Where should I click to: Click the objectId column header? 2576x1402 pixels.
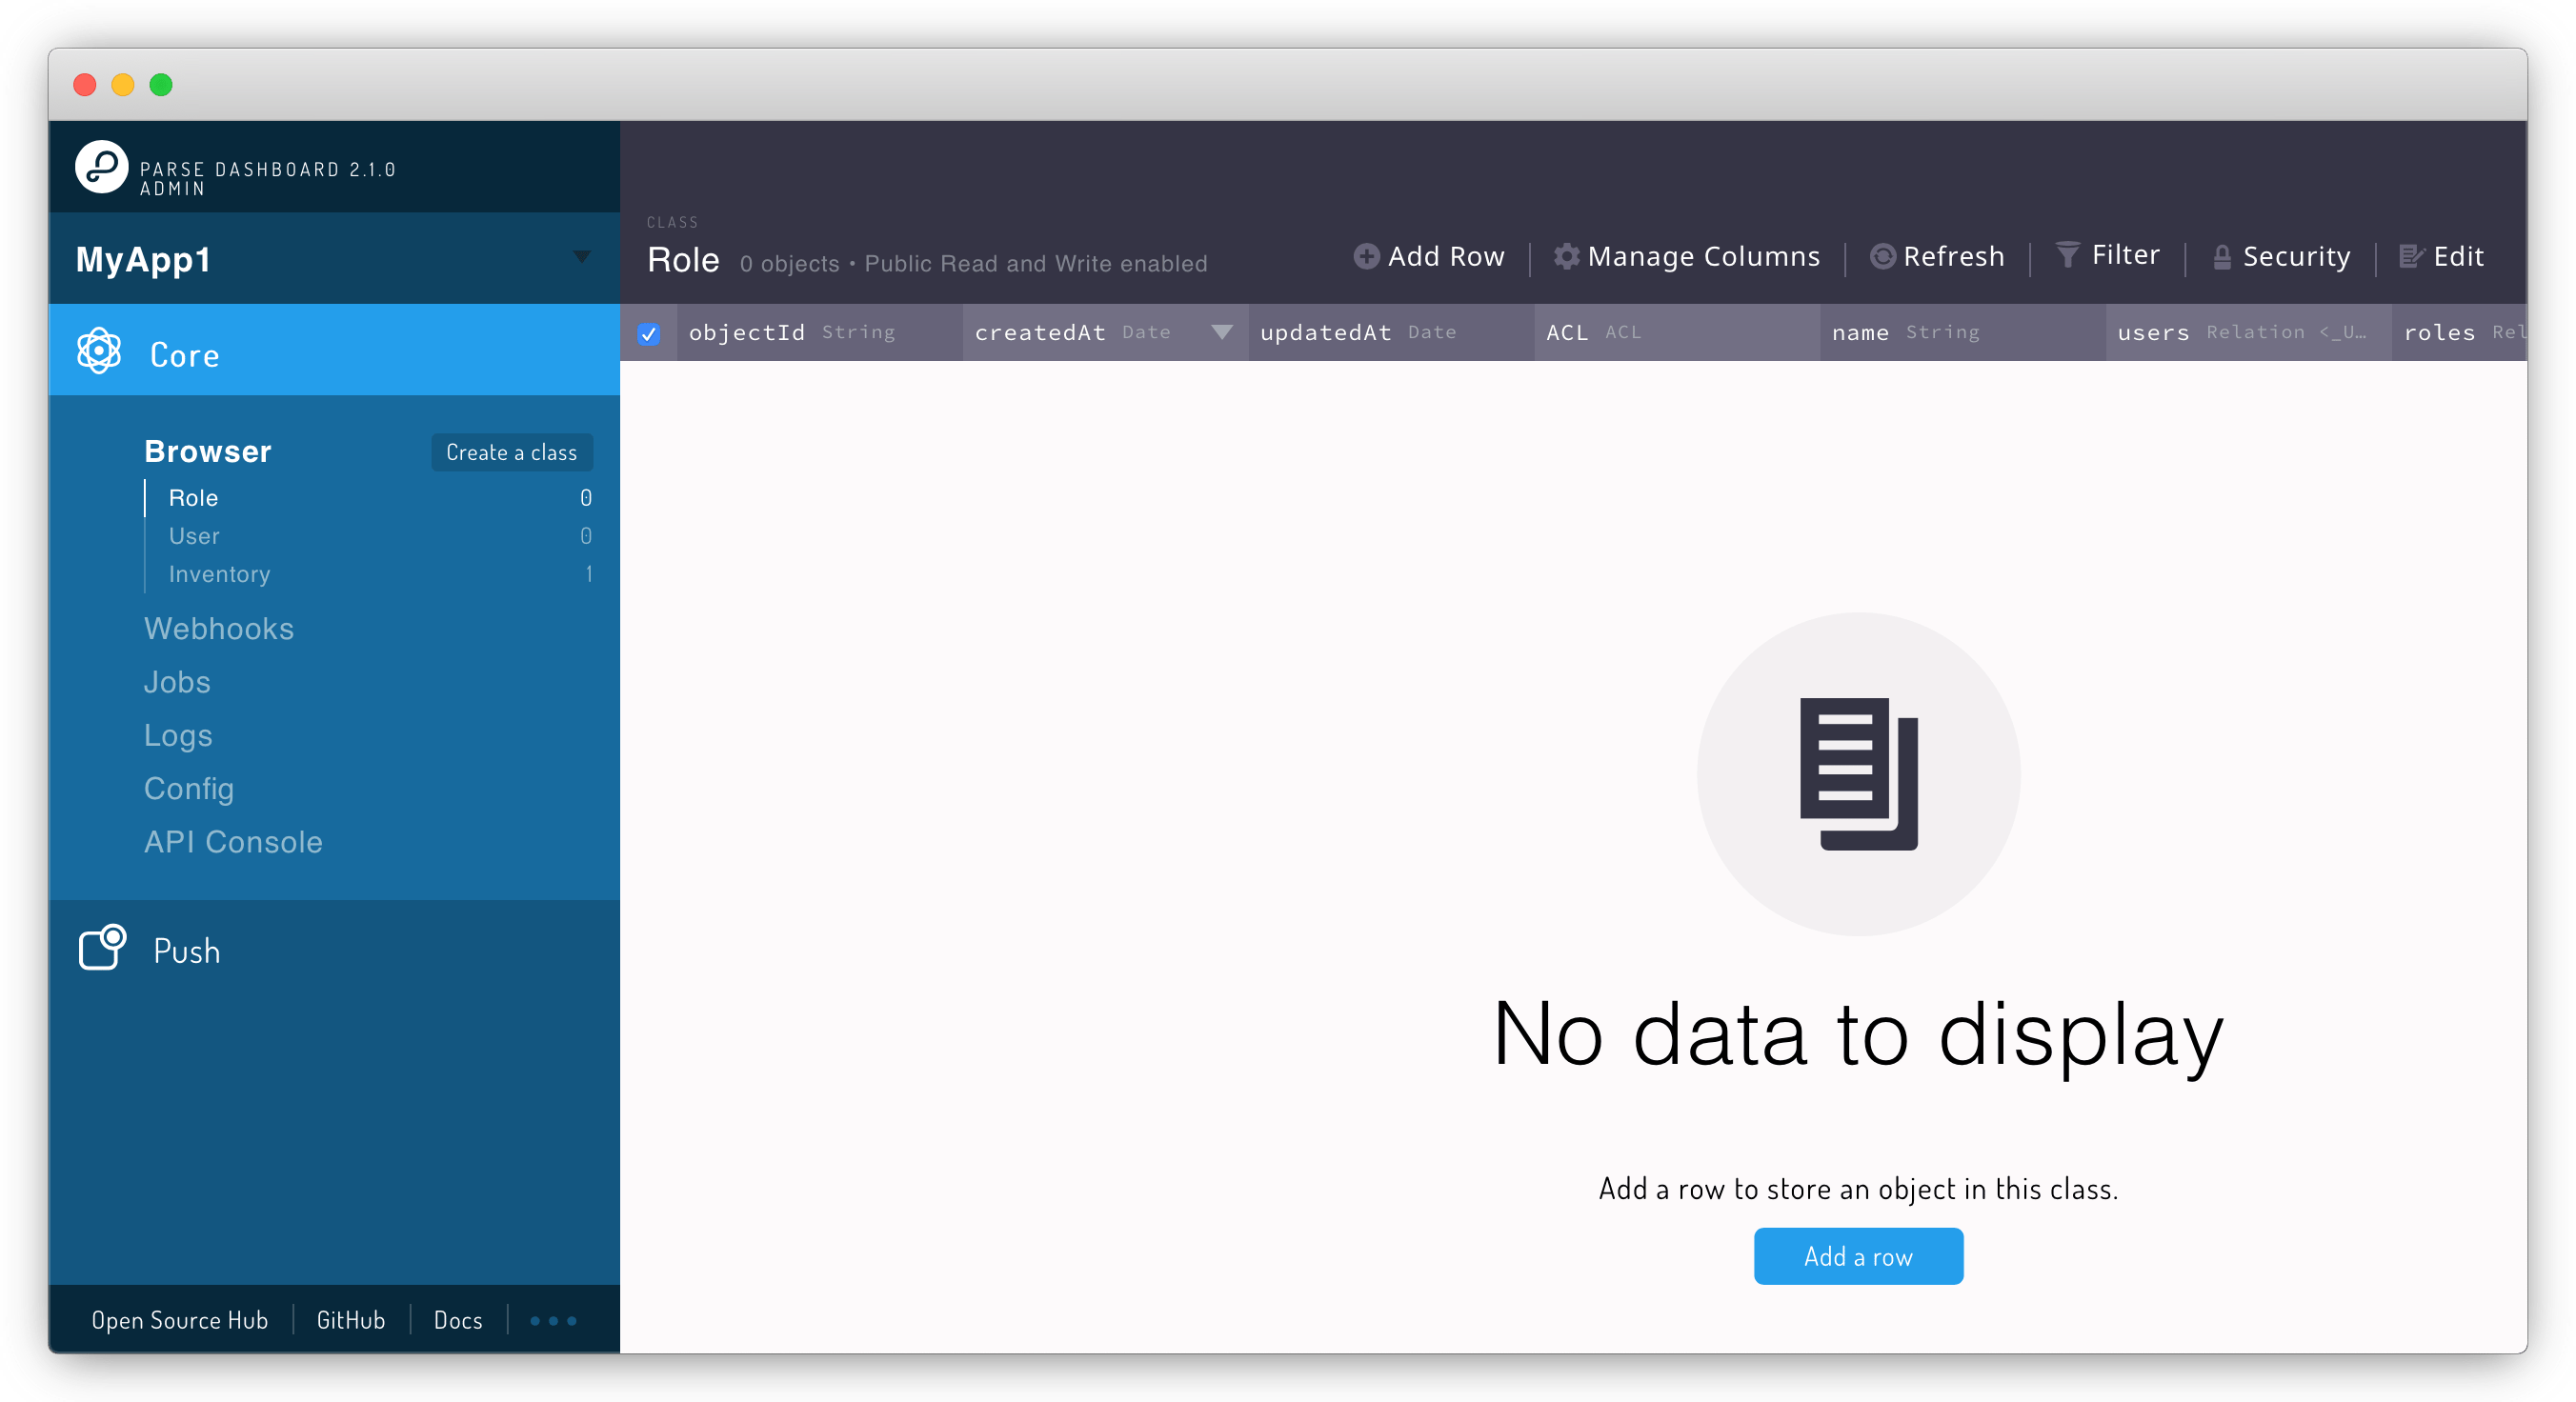pyautogui.click(x=820, y=332)
